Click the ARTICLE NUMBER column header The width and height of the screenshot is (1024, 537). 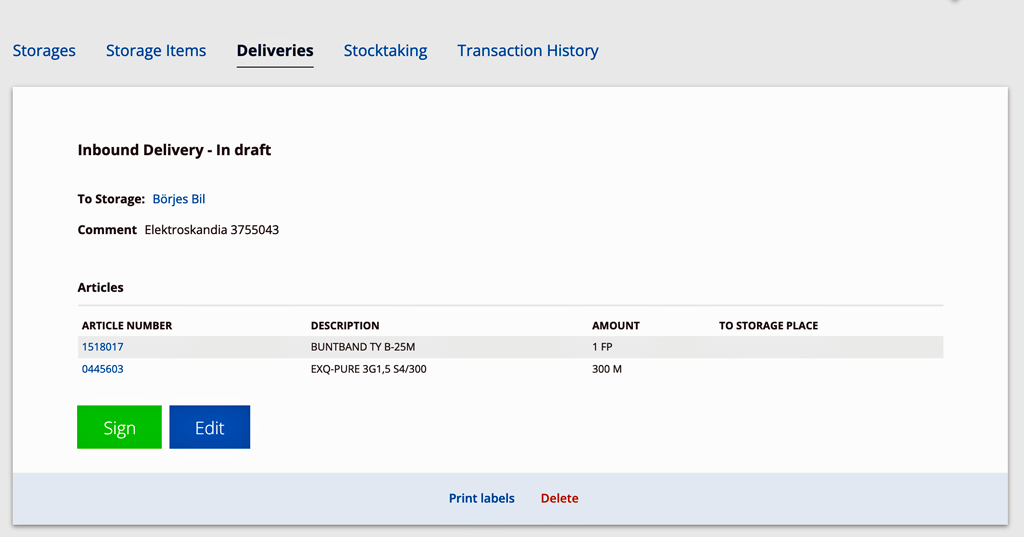click(127, 325)
